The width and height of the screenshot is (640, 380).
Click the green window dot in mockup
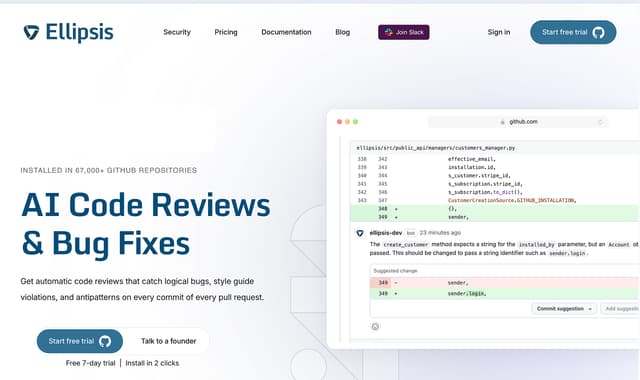(x=356, y=122)
